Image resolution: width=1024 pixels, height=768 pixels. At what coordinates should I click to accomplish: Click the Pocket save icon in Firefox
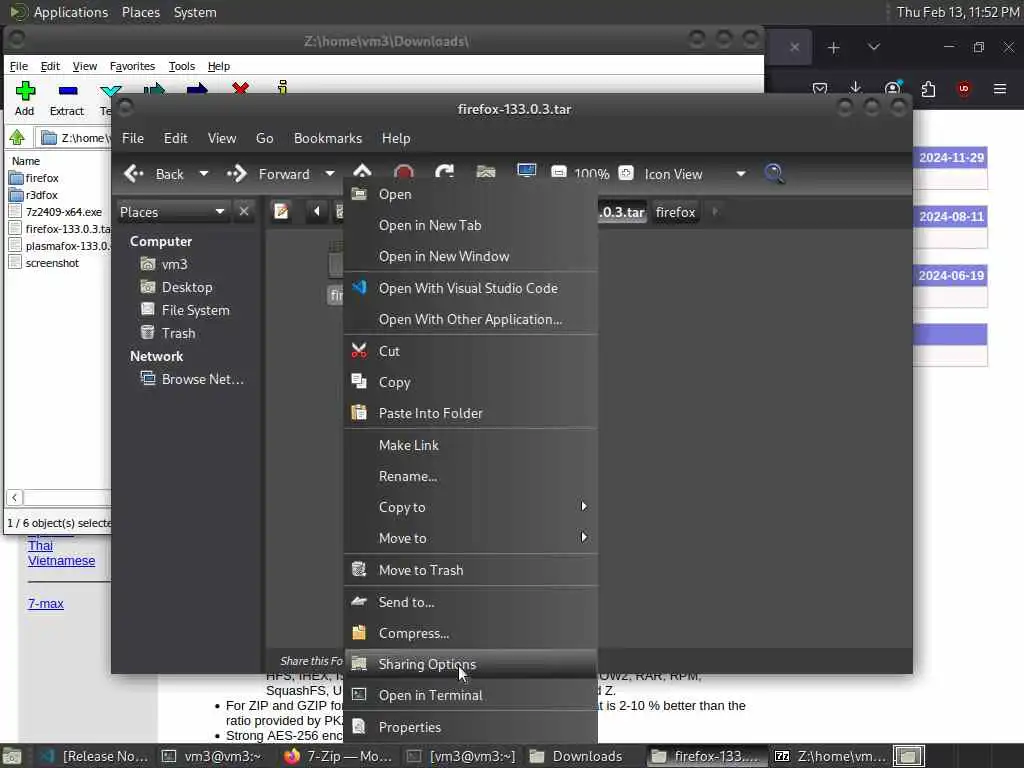(x=820, y=89)
